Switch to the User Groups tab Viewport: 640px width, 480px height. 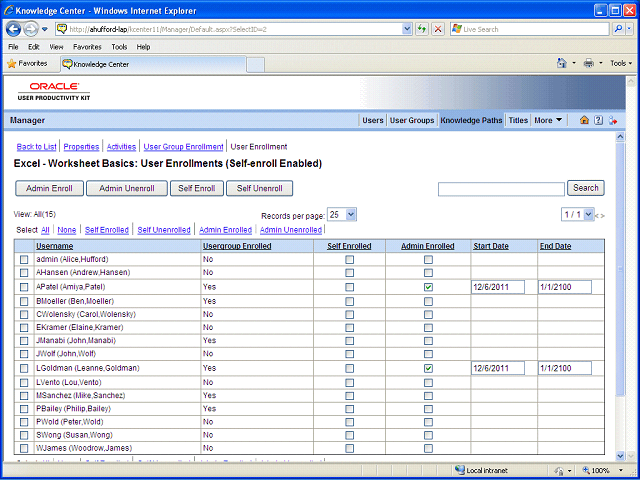412,120
